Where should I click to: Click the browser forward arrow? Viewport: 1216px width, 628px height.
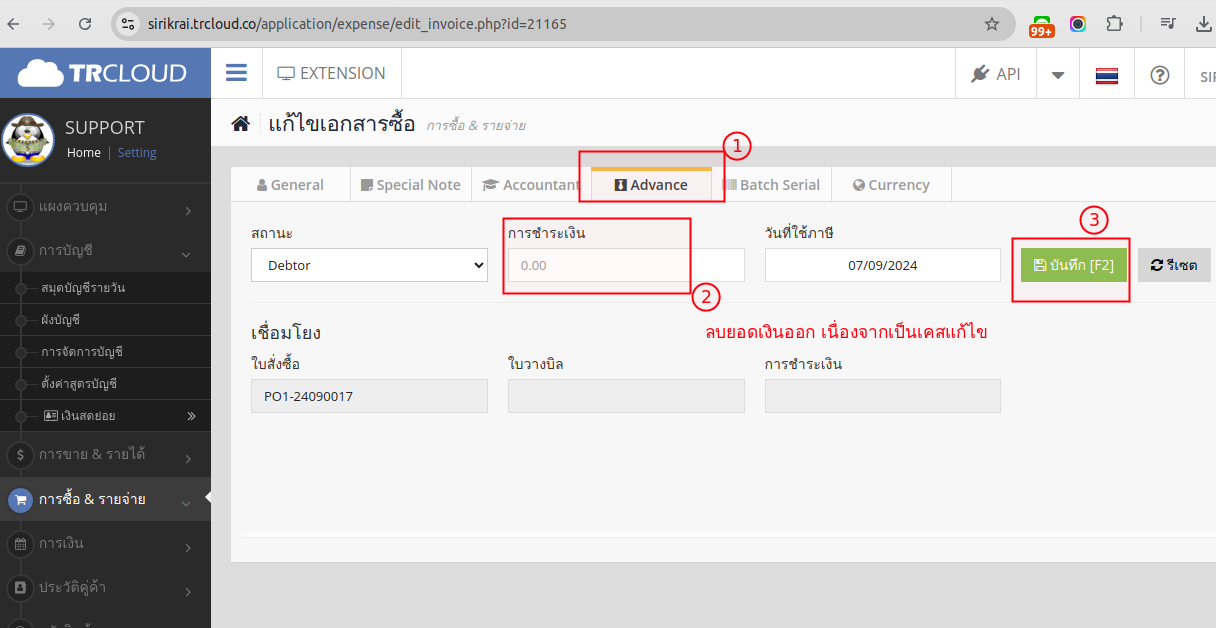tap(49, 23)
